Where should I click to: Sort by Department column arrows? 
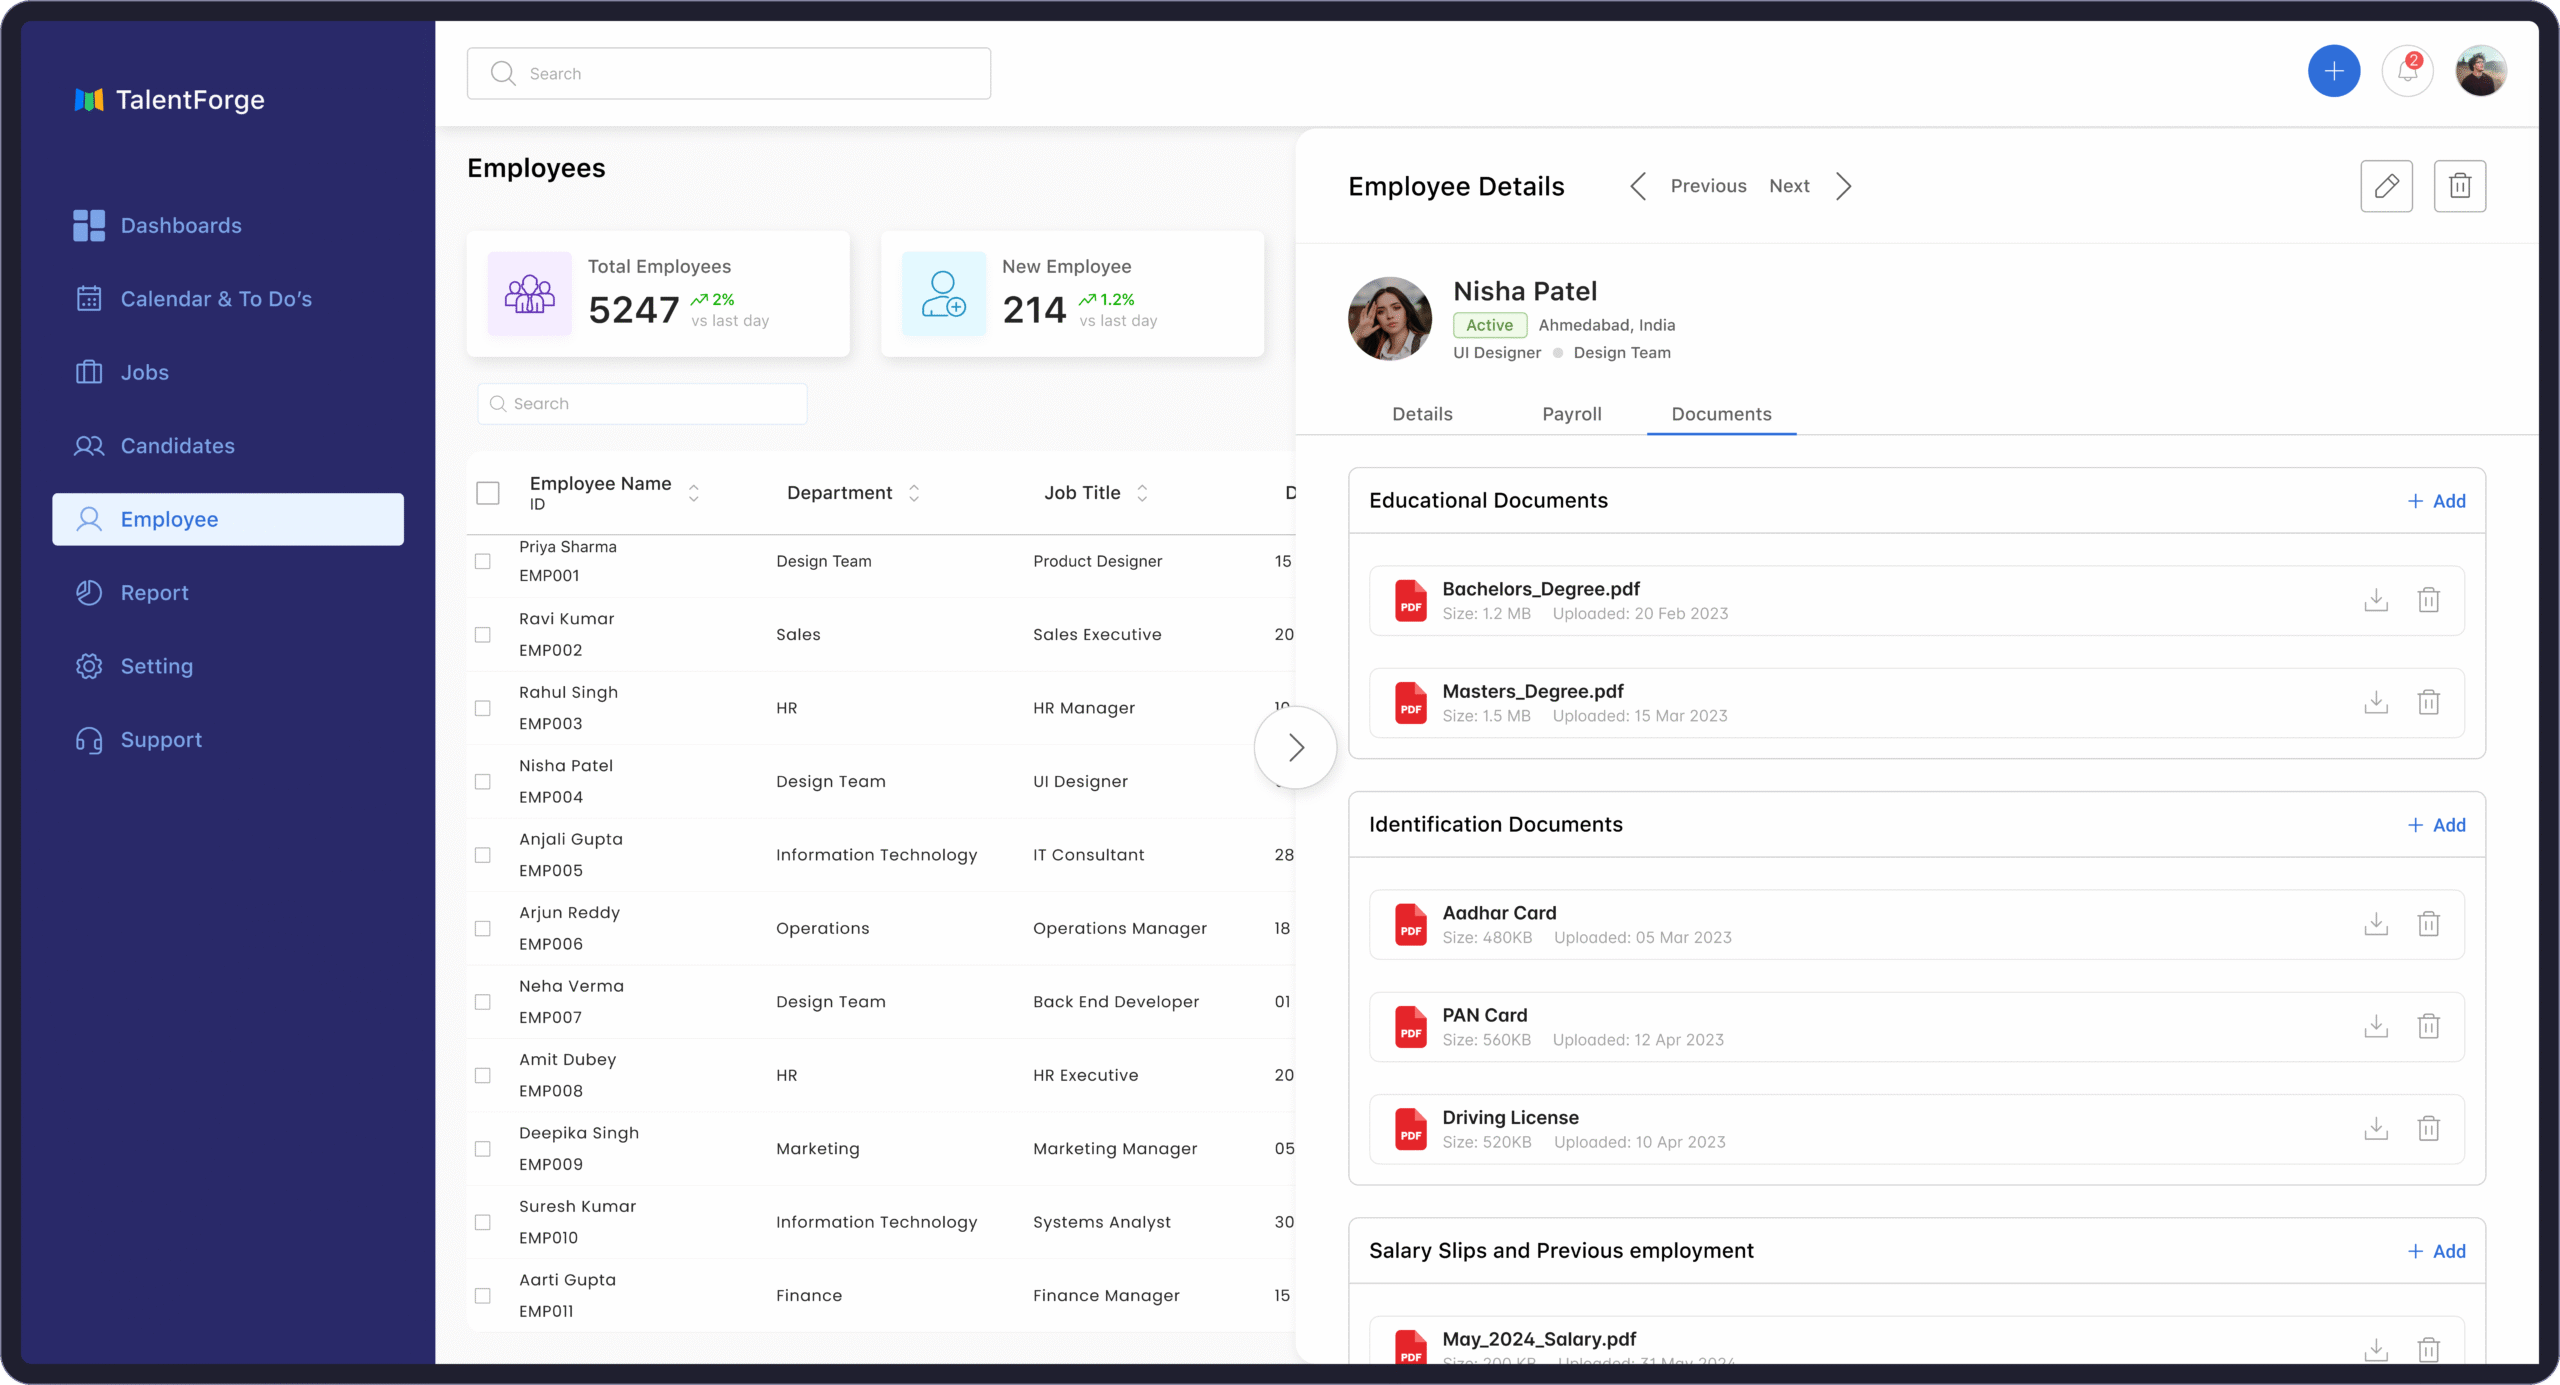pos(914,493)
